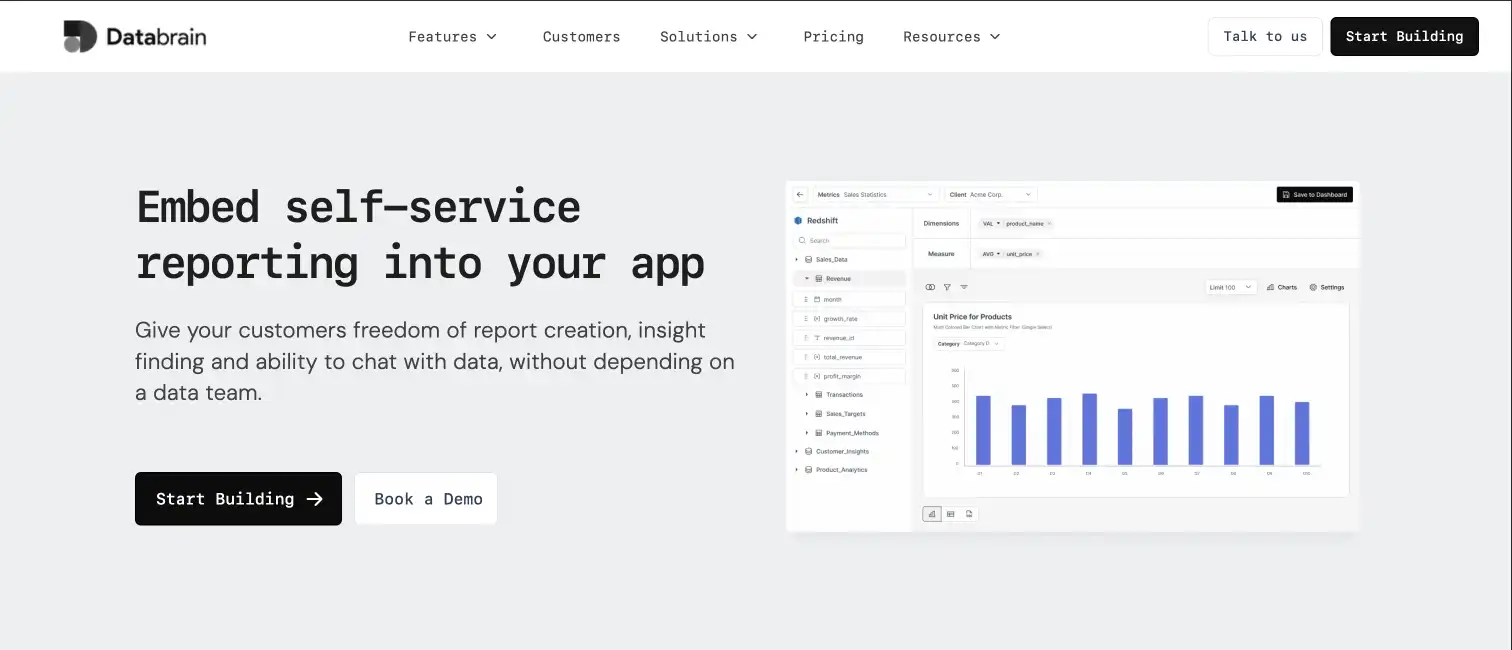
Task: Open the filter funnel icon
Action: [x=947, y=287]
